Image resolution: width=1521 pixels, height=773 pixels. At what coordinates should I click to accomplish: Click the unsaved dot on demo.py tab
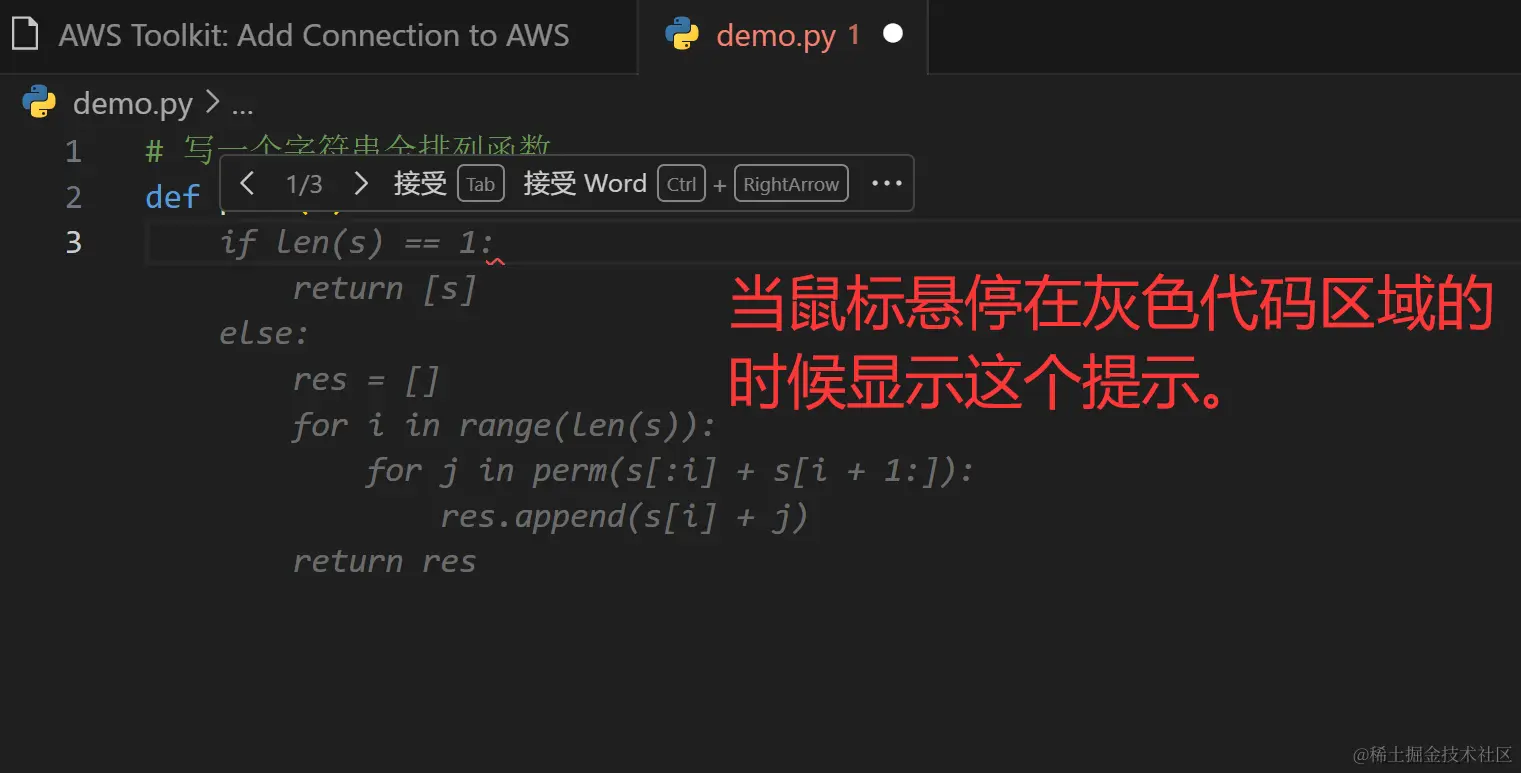pyautogui.click(x=893, y=35)
